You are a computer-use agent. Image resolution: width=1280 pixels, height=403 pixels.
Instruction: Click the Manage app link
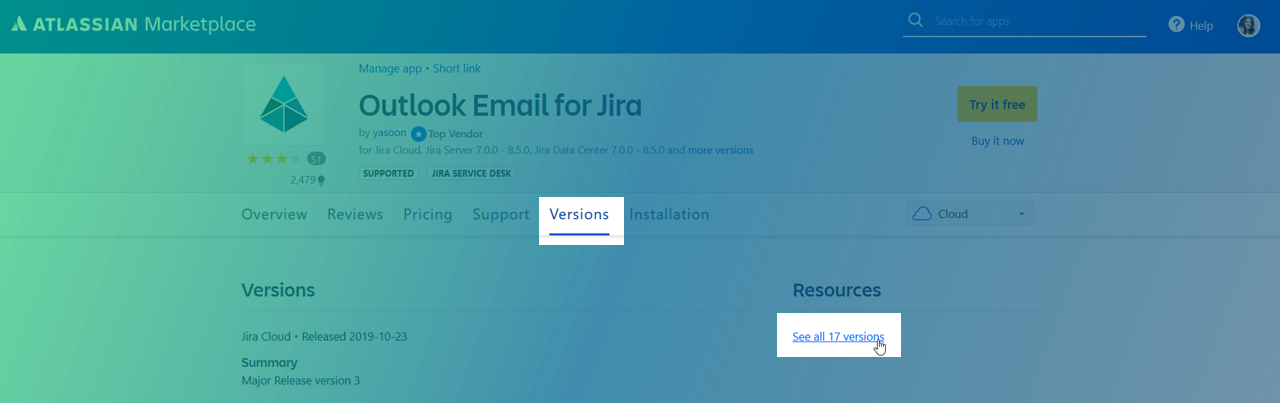(390, 68)
